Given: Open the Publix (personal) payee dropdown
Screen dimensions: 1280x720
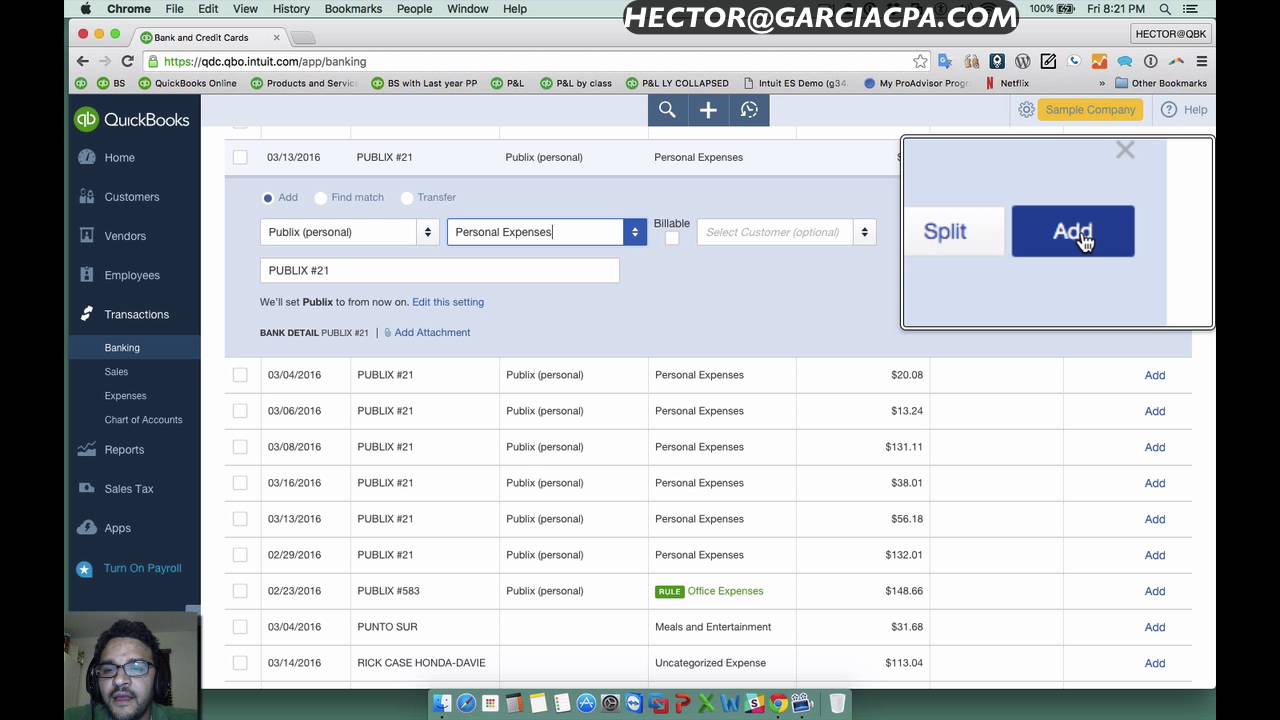Looking at the screenshot, I should pyautogui.click(x=428, y=232).
